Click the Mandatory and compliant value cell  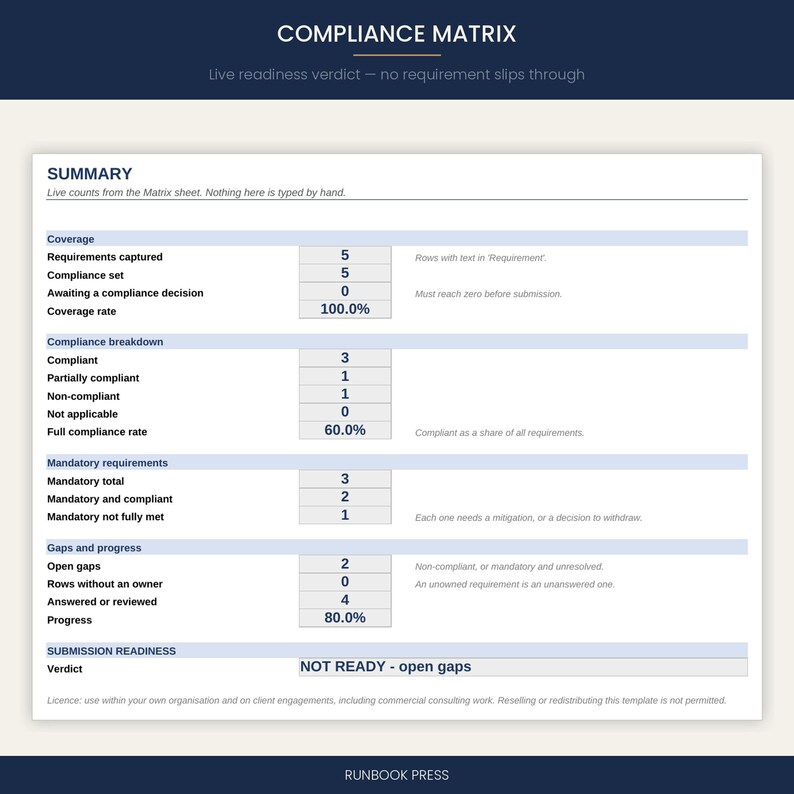click(x=345, y=497)
